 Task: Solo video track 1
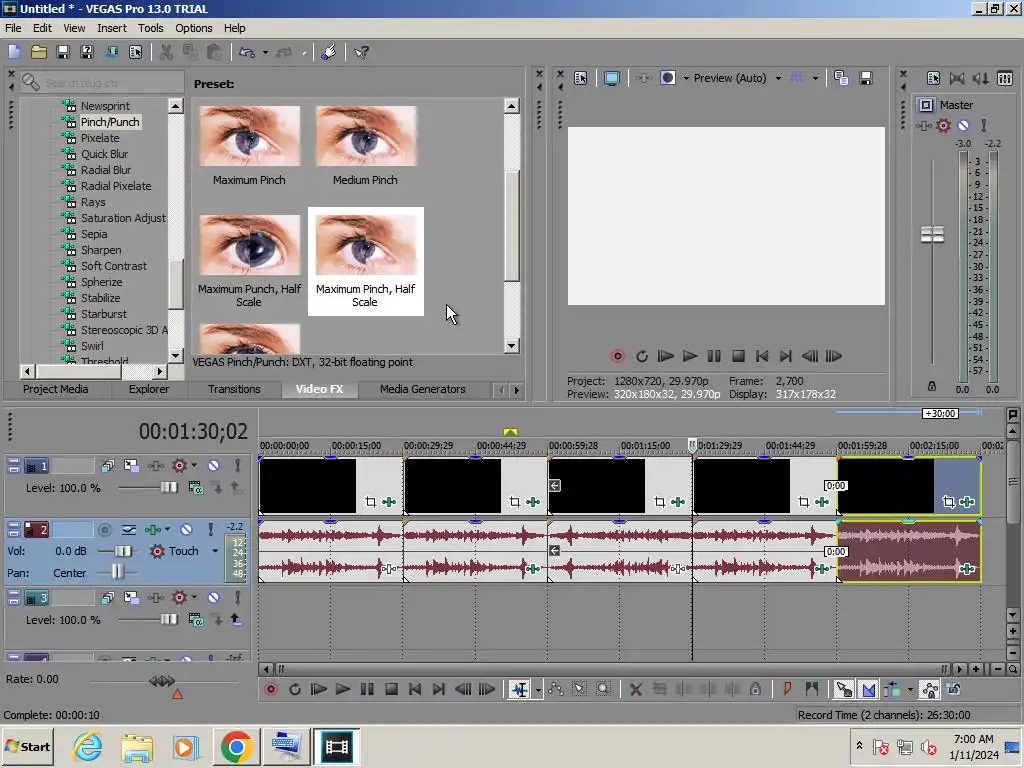pyautogui.click(x=237, y=466)
